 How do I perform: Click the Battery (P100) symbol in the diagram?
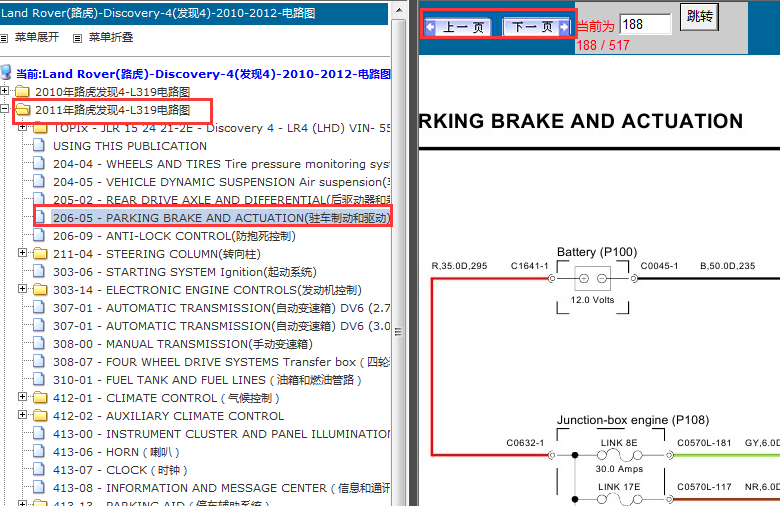tap(592, 279)
